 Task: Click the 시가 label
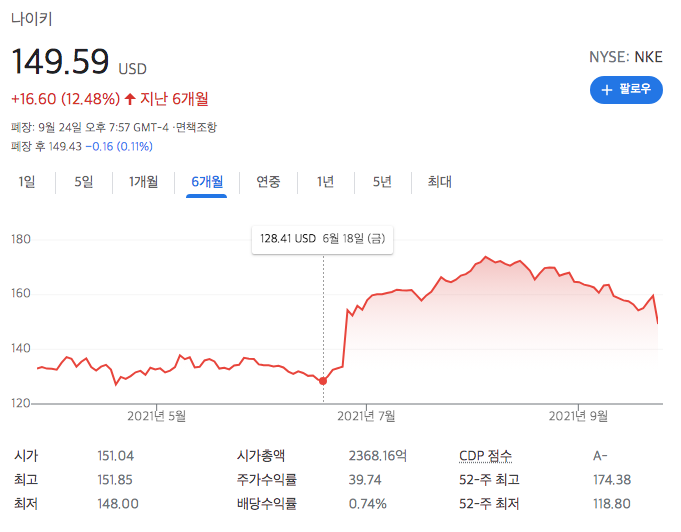26,456
